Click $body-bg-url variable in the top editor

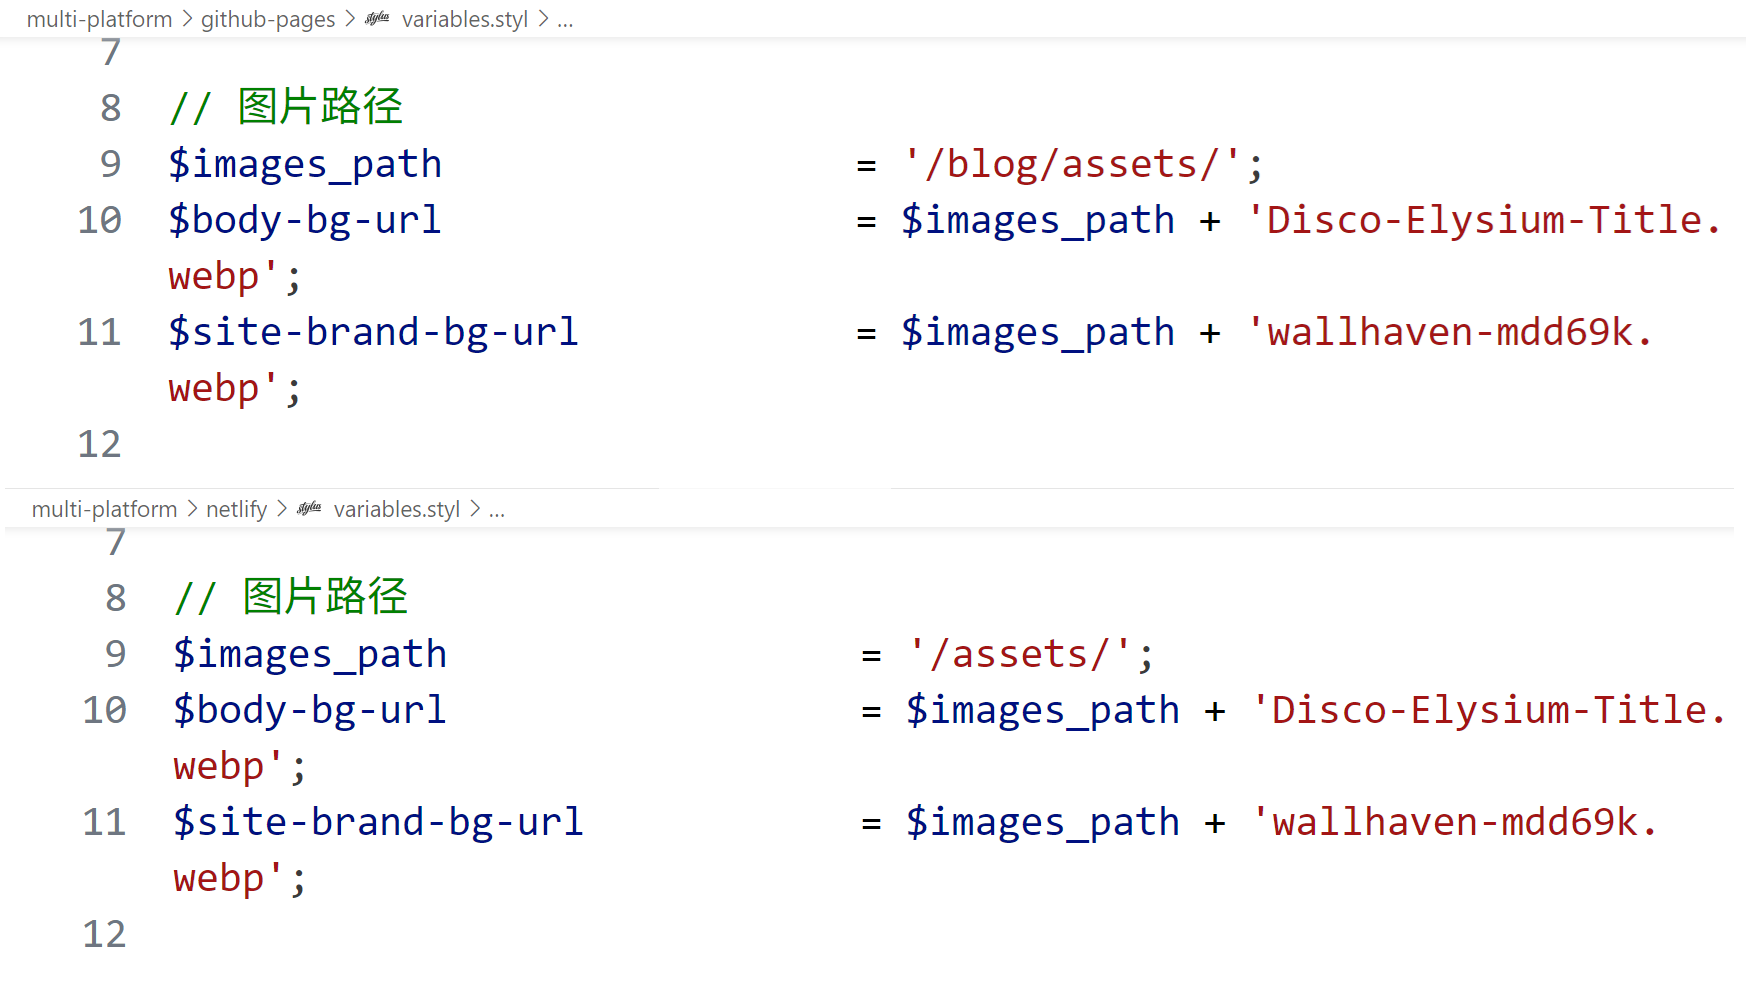coord(304,220)
